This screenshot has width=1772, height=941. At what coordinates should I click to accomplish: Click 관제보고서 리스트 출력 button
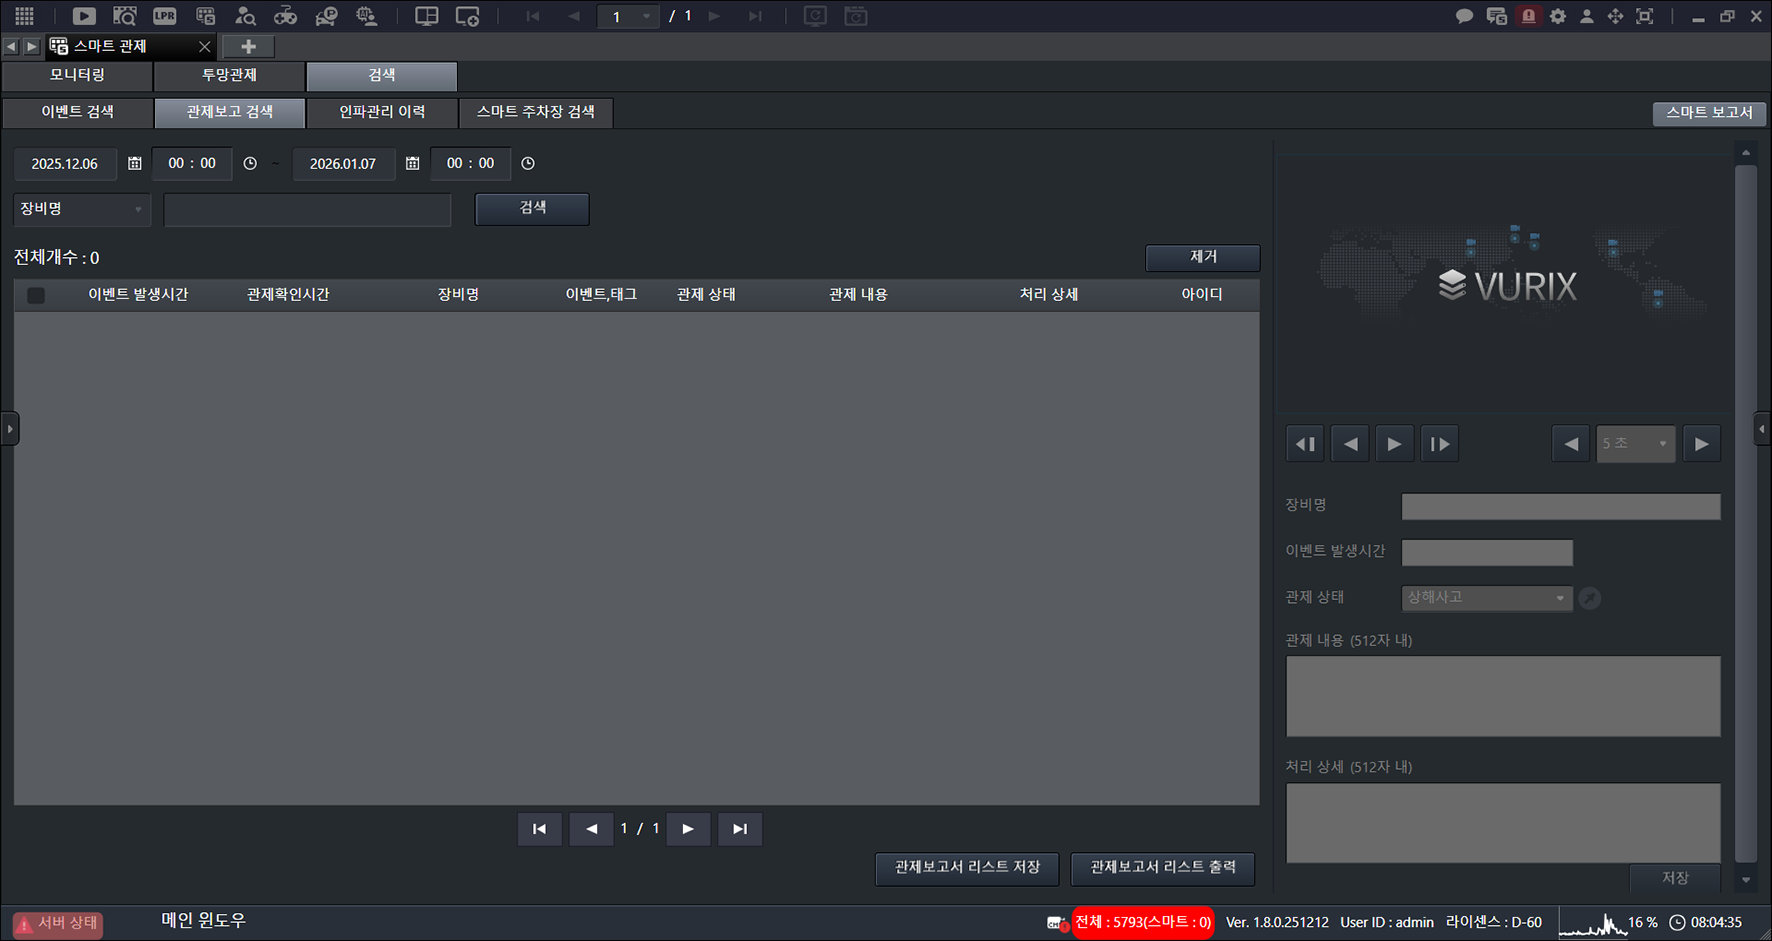point(1163,868)
